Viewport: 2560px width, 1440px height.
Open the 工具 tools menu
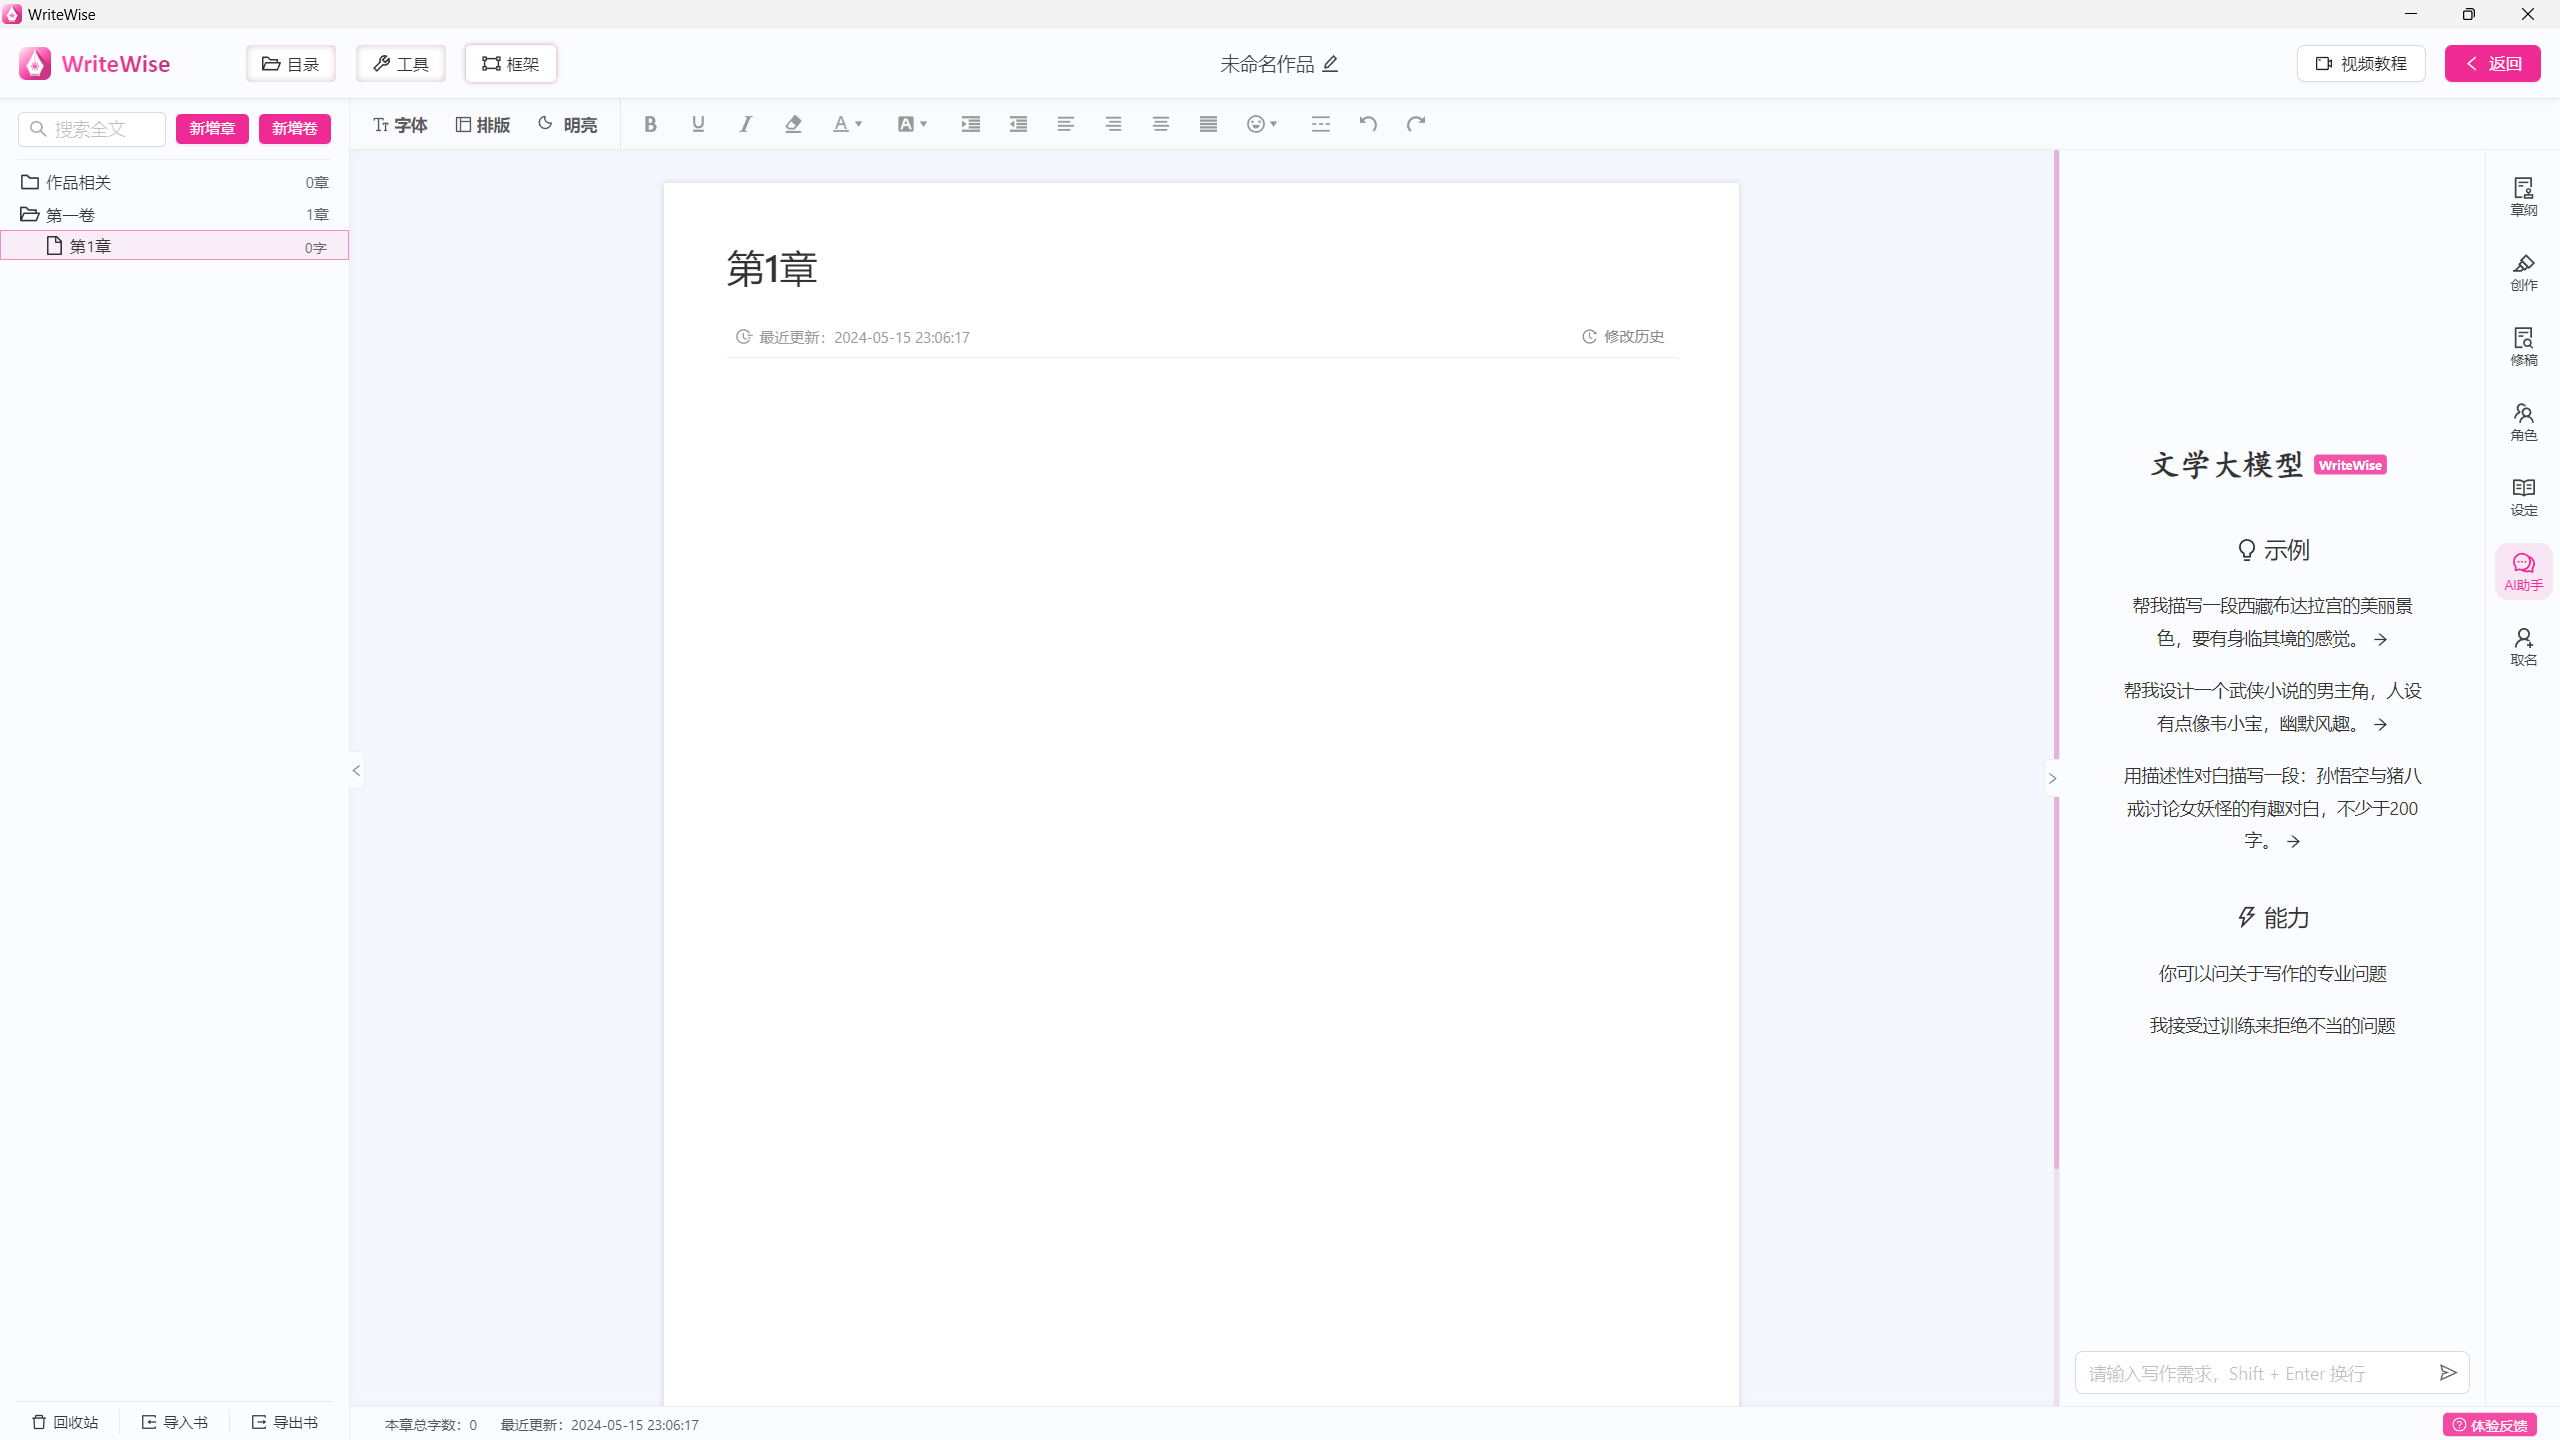401,64
